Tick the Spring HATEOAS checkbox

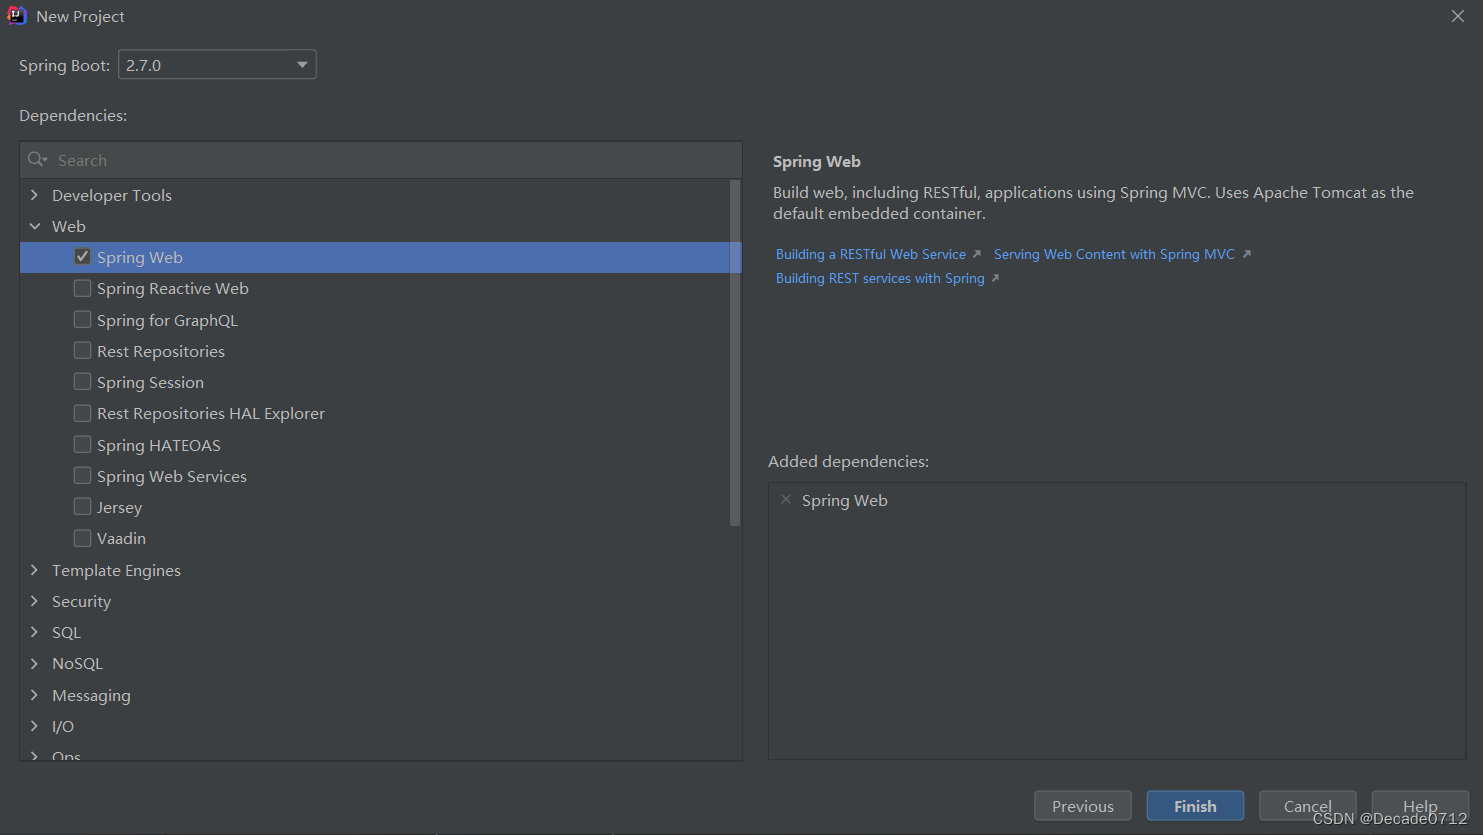pyautogui.click(x=82, y=444)
